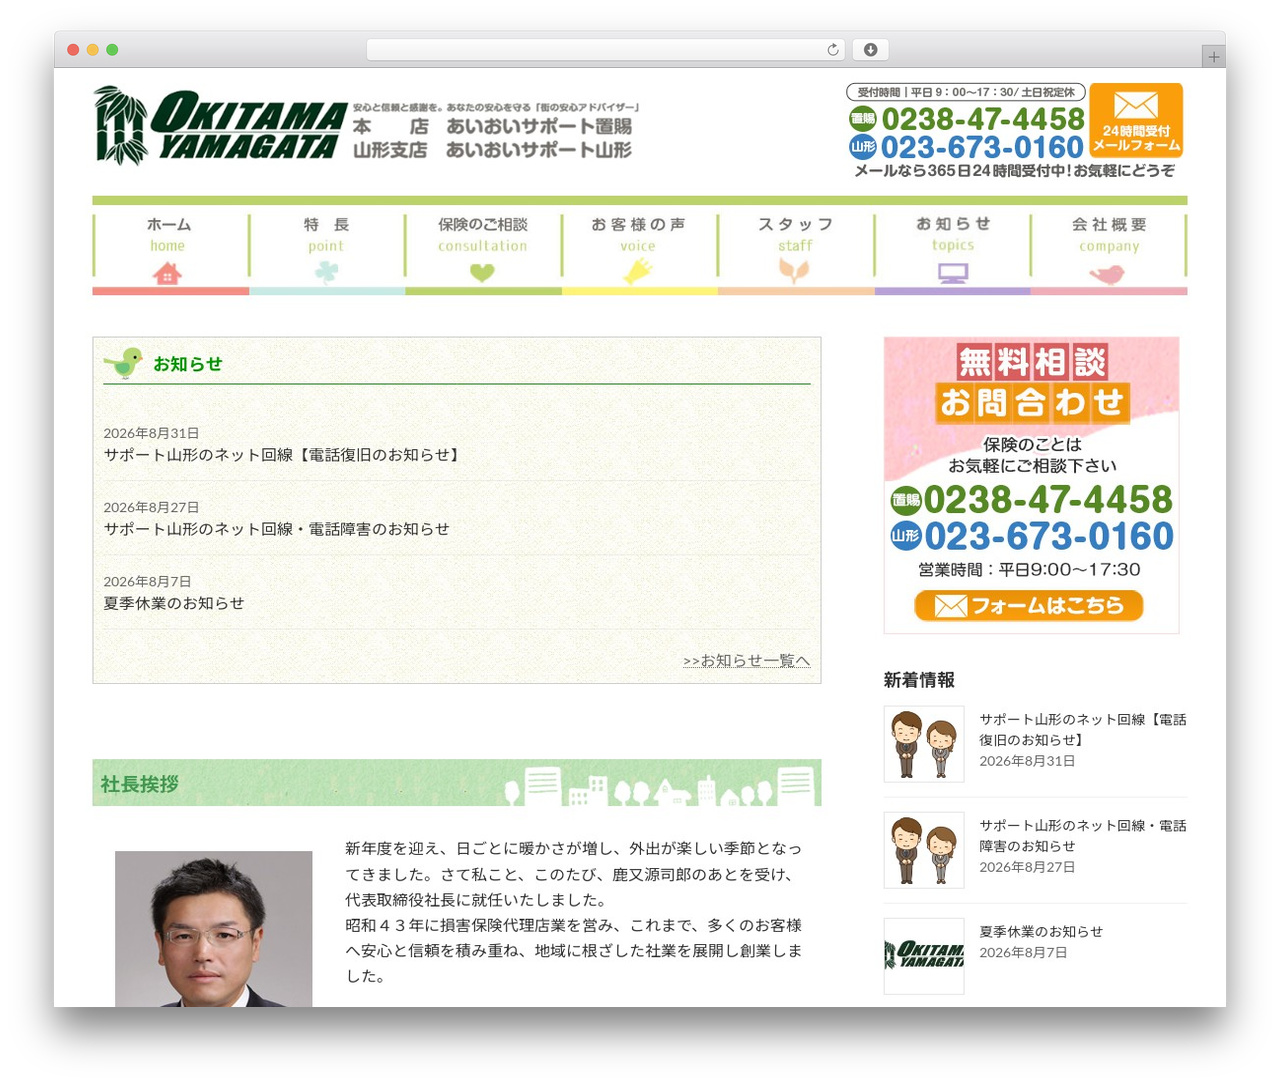Open the 24時間受付 mail form button
1280x1084 pixels.
click(1136, 120)
